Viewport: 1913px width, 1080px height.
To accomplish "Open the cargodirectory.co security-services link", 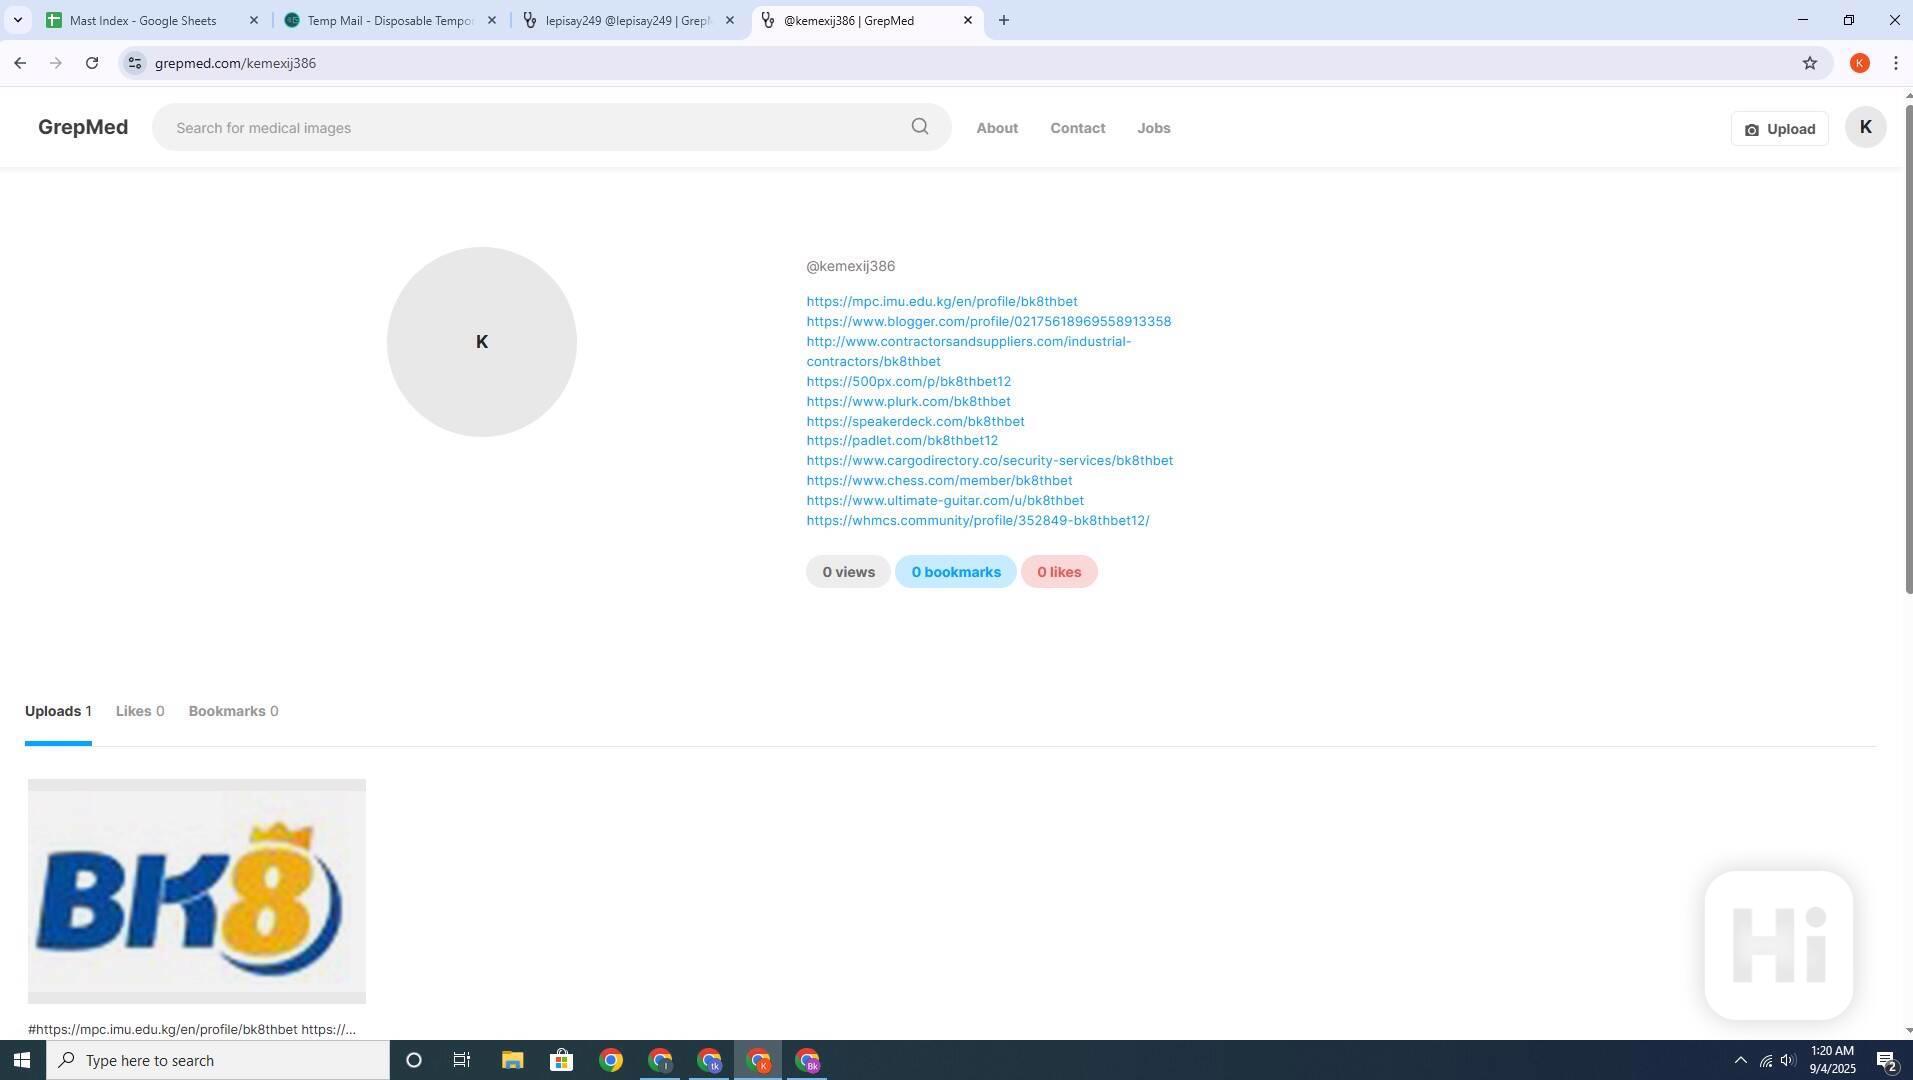I will point(990,460).
